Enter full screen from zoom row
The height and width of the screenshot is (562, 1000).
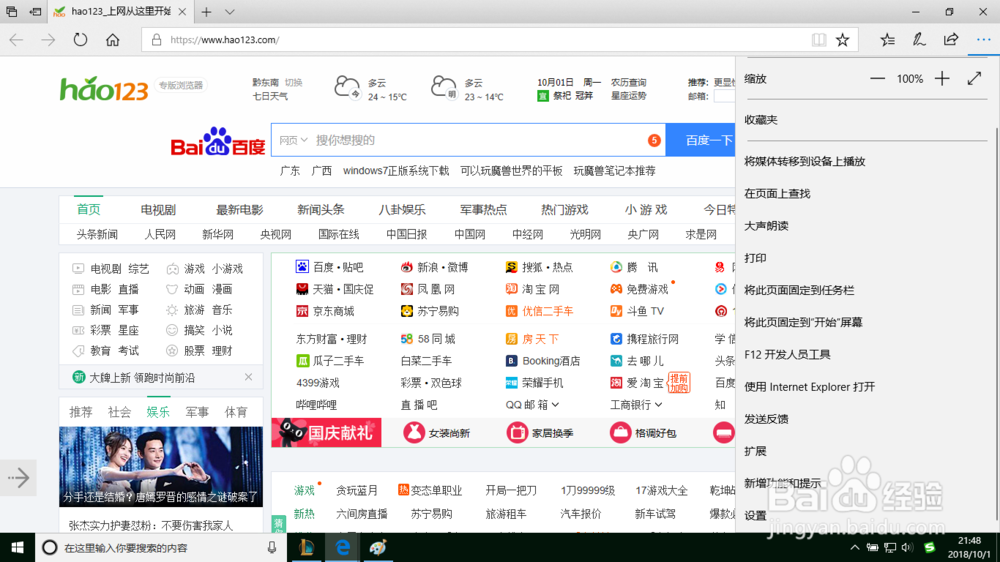pos(974,79)
